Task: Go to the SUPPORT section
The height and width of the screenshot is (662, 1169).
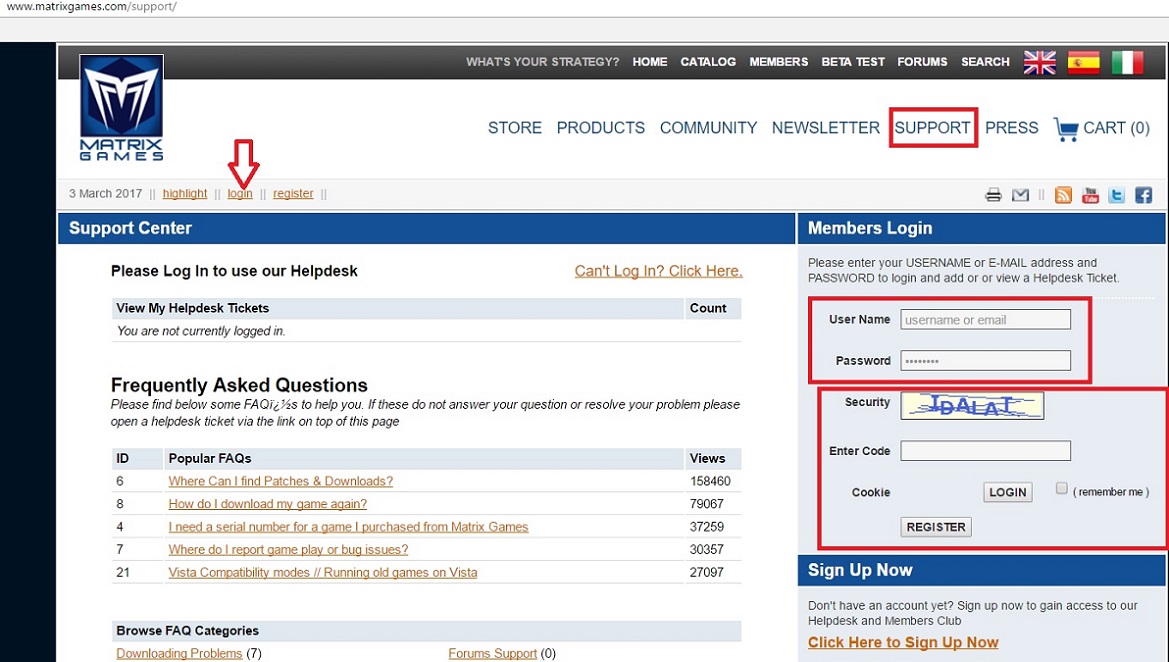Action: coord(932,128)
